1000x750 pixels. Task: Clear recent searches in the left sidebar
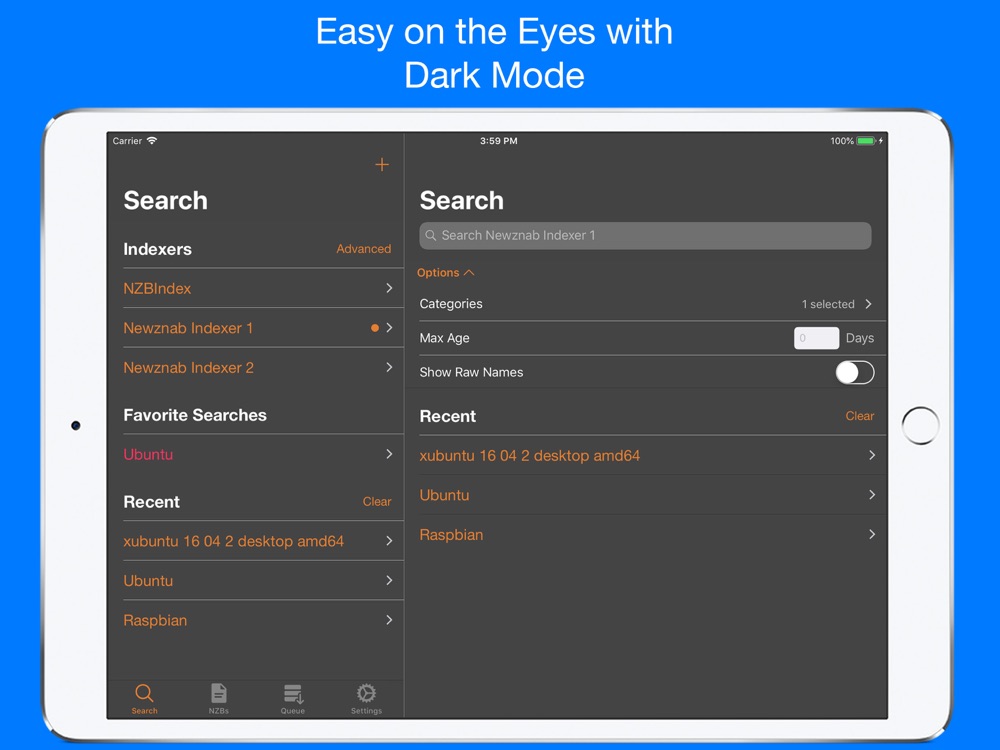[376, 502]
